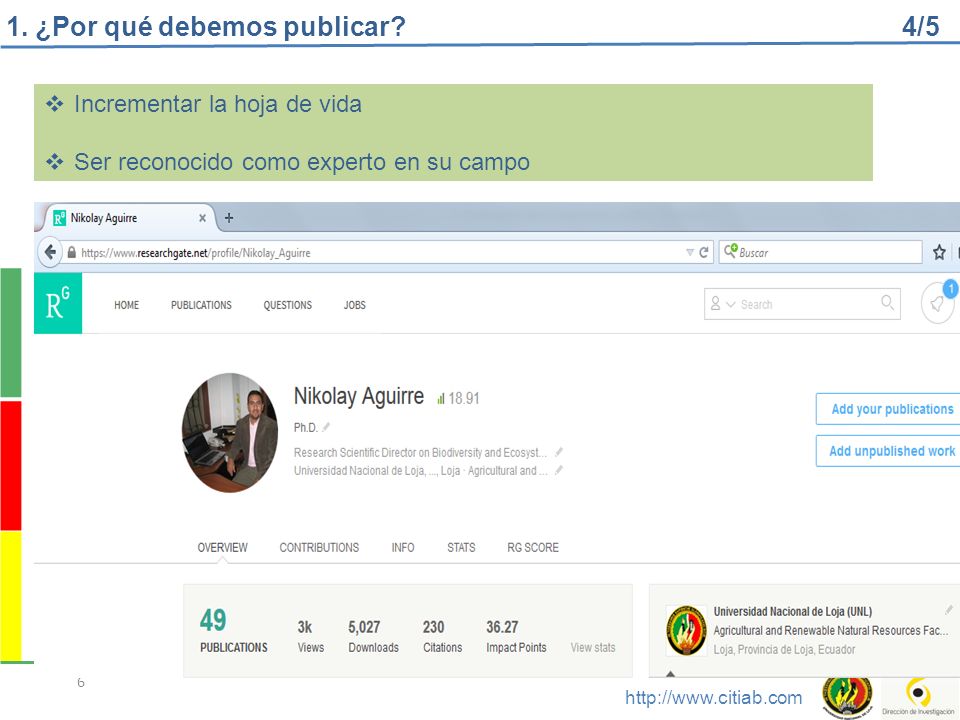960x720 pixels.
Task: Click the RG score bars icon near 18.91
Action: click(441, 399)
